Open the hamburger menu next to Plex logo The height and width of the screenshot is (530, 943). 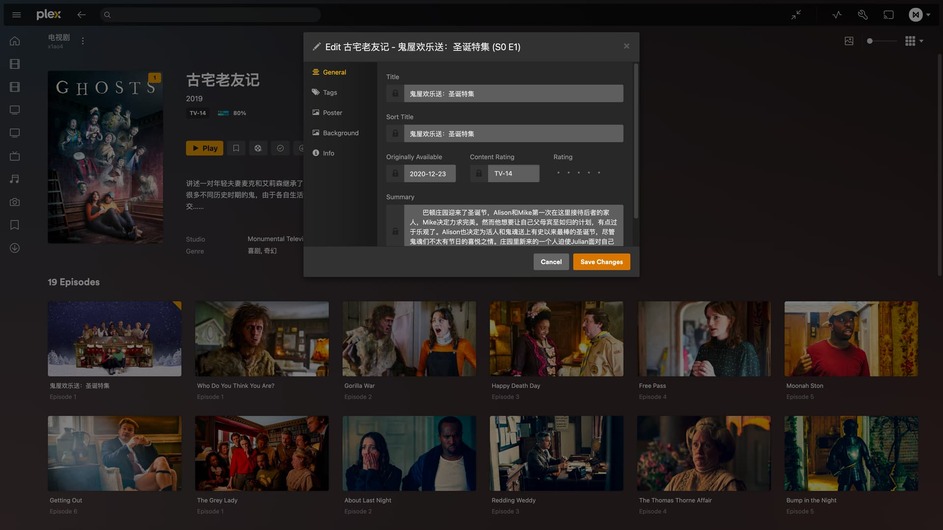(16, 14)
